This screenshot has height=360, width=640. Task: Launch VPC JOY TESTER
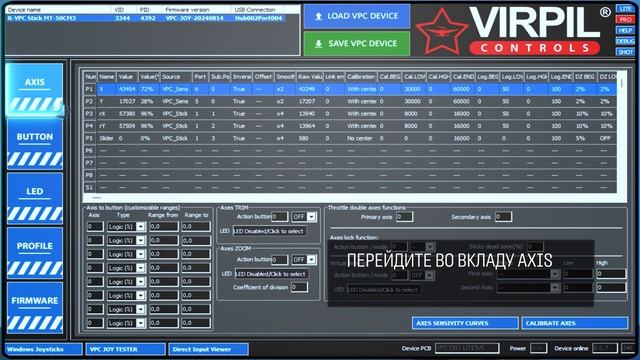point(126,349)
